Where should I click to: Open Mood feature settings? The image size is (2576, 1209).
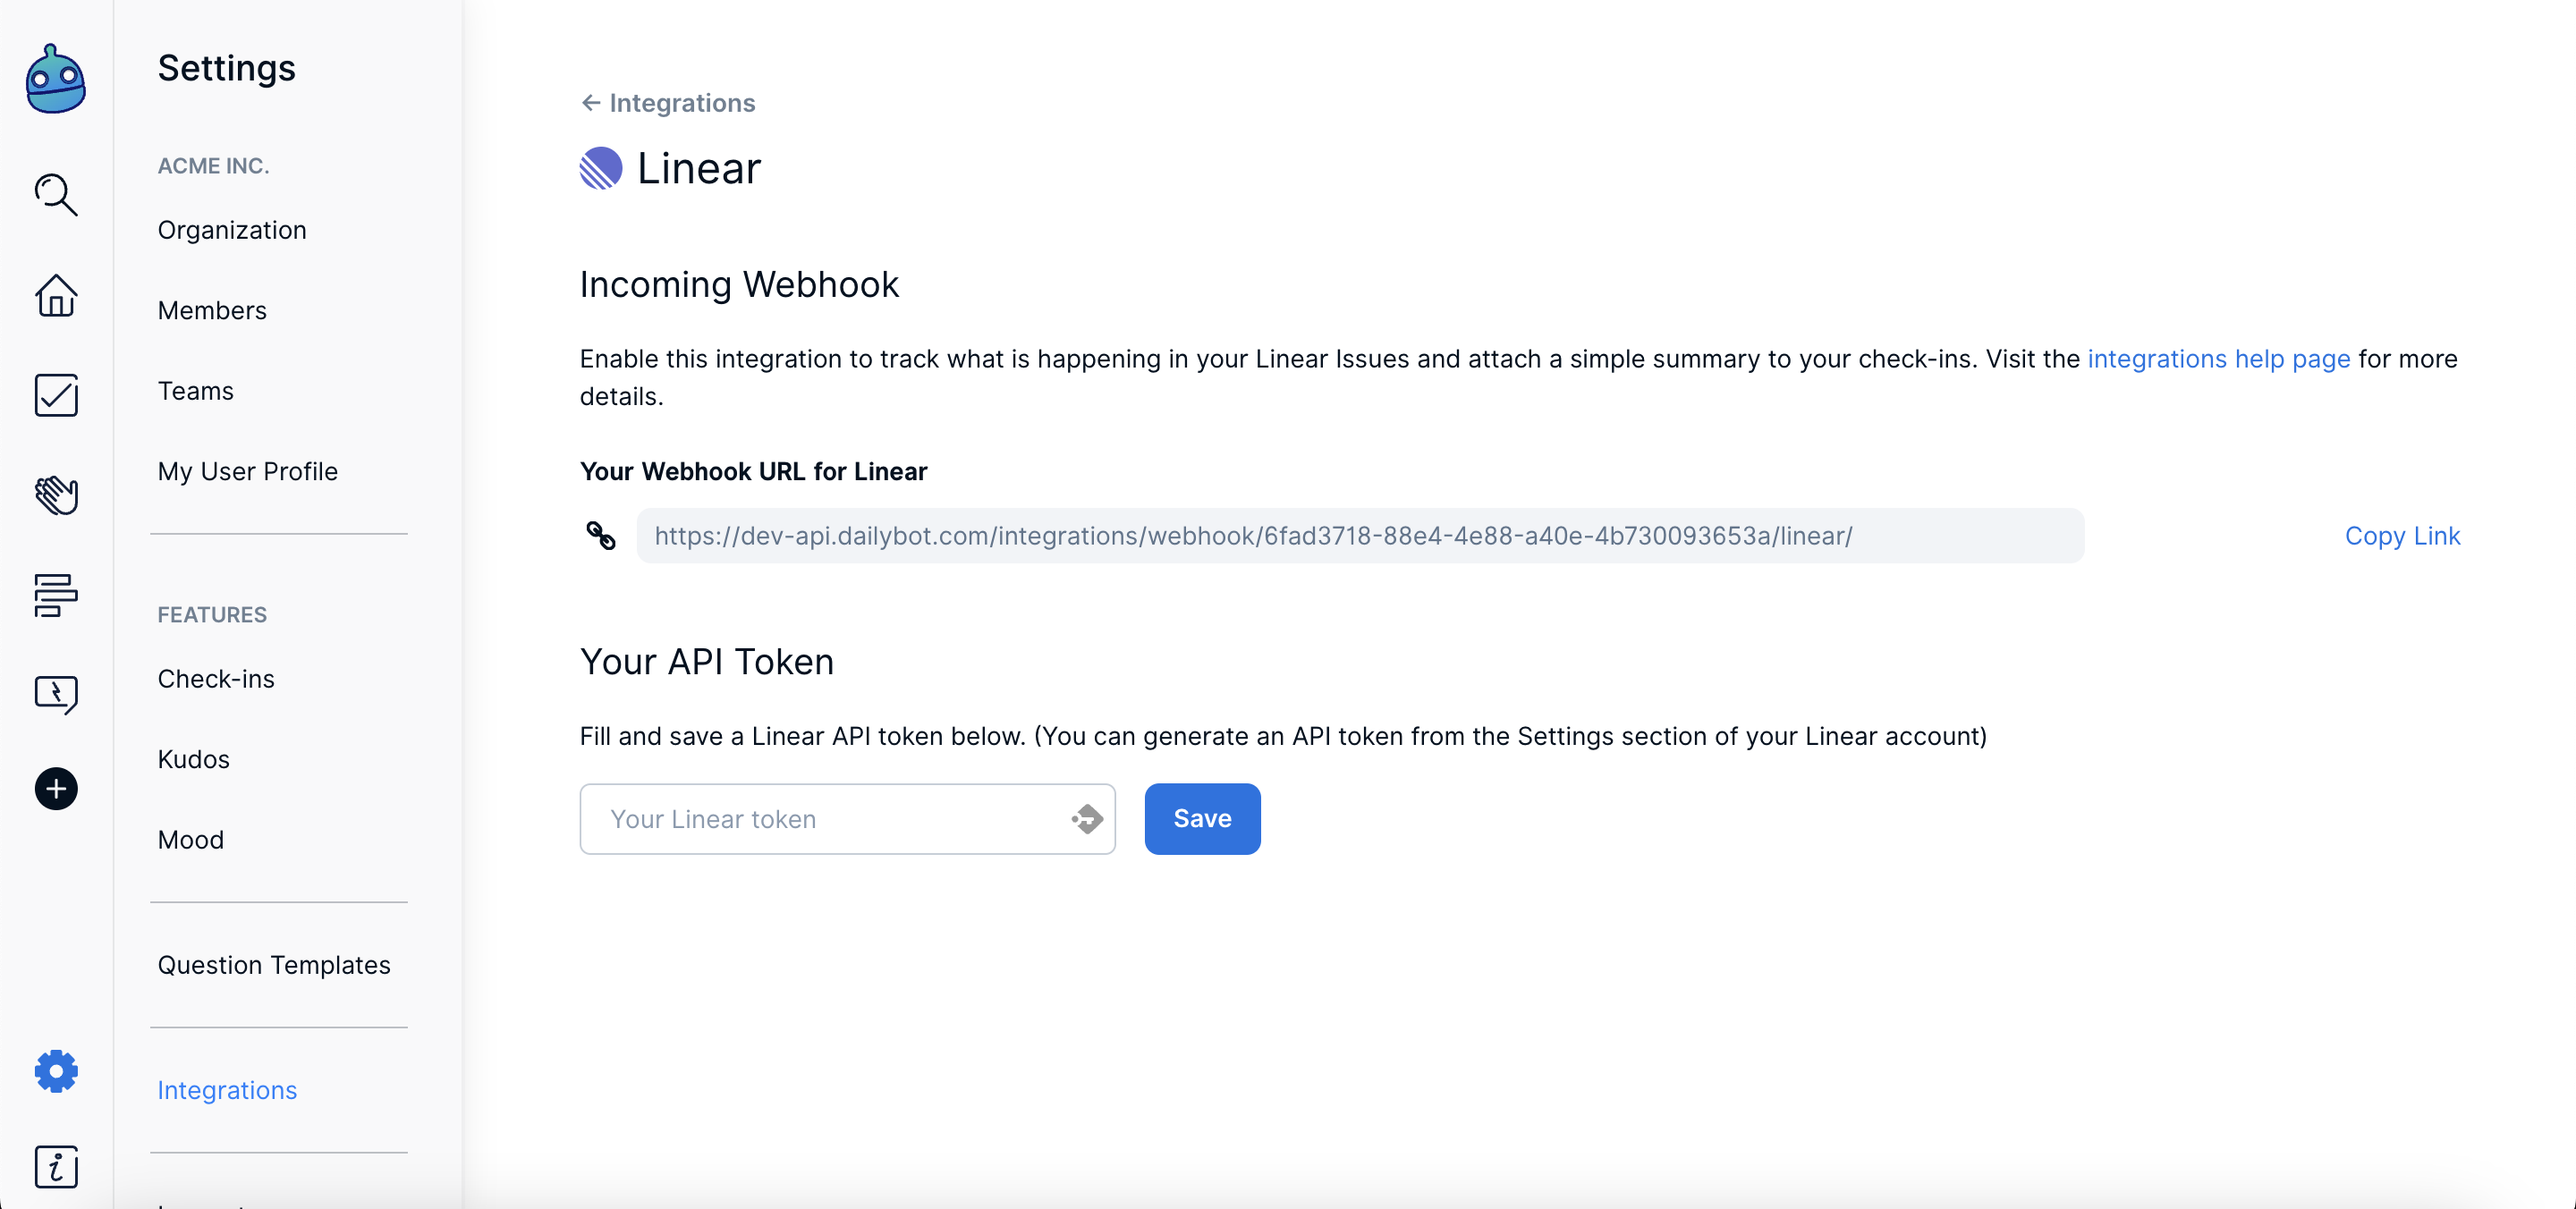tap(191, 840)
